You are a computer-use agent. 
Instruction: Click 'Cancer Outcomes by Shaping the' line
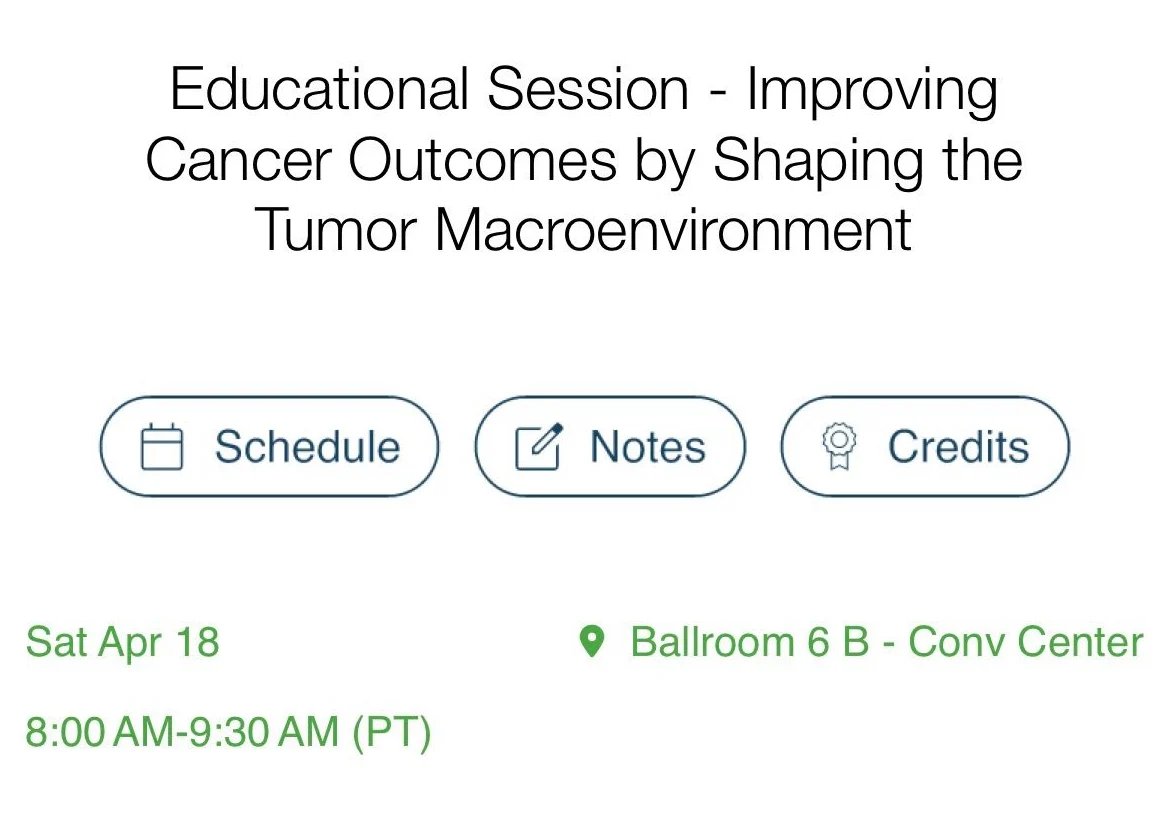[x=584, y=160]
